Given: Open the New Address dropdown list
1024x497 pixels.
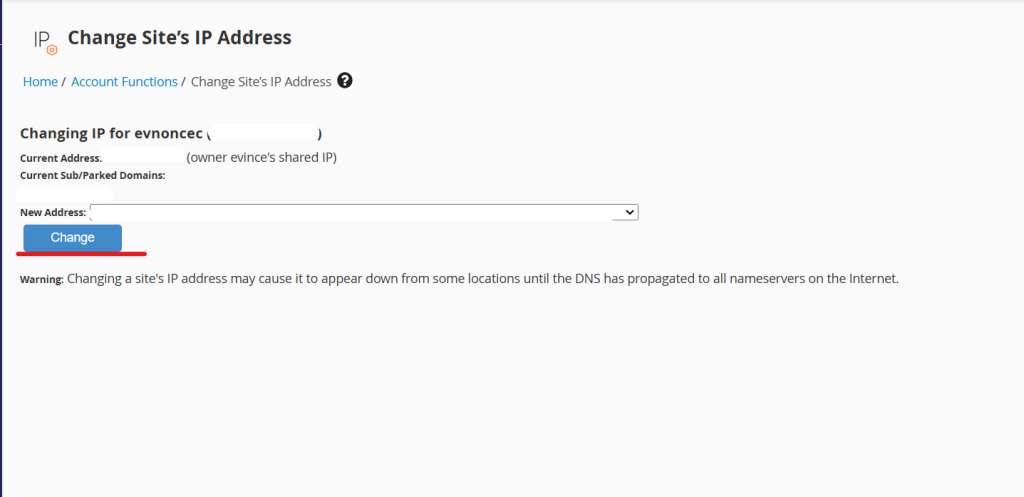Looking at the screenshot, I should 363,212.
